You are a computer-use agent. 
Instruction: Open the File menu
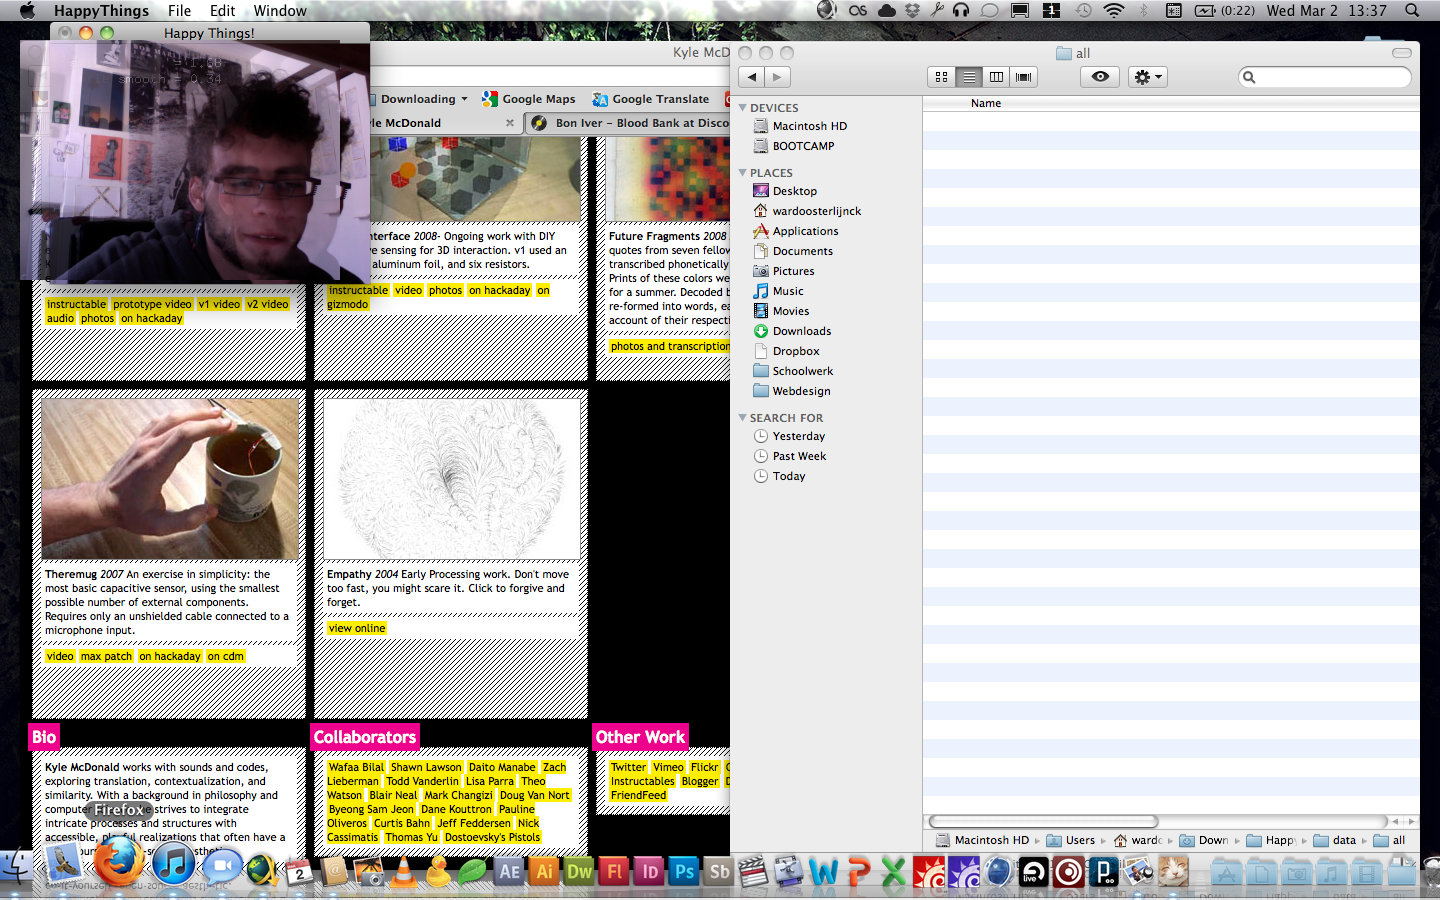[179, 11]
